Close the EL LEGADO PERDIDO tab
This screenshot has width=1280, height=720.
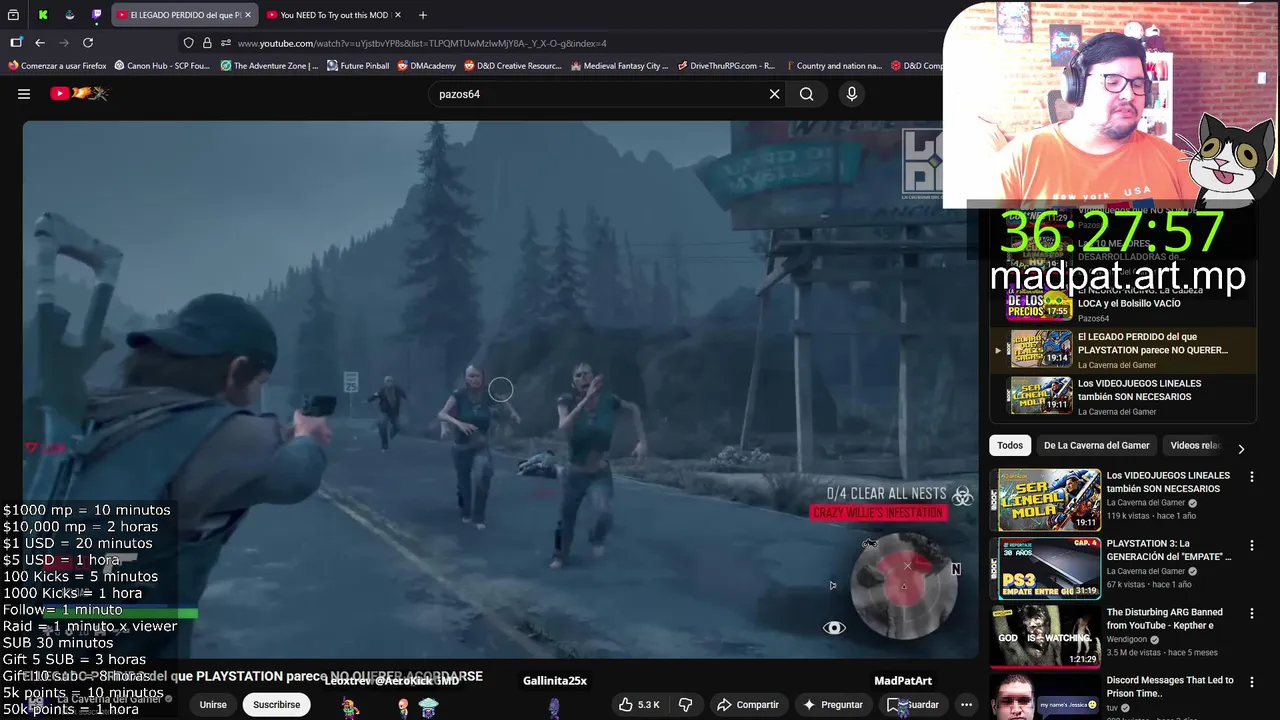click(x=248, y=15)
